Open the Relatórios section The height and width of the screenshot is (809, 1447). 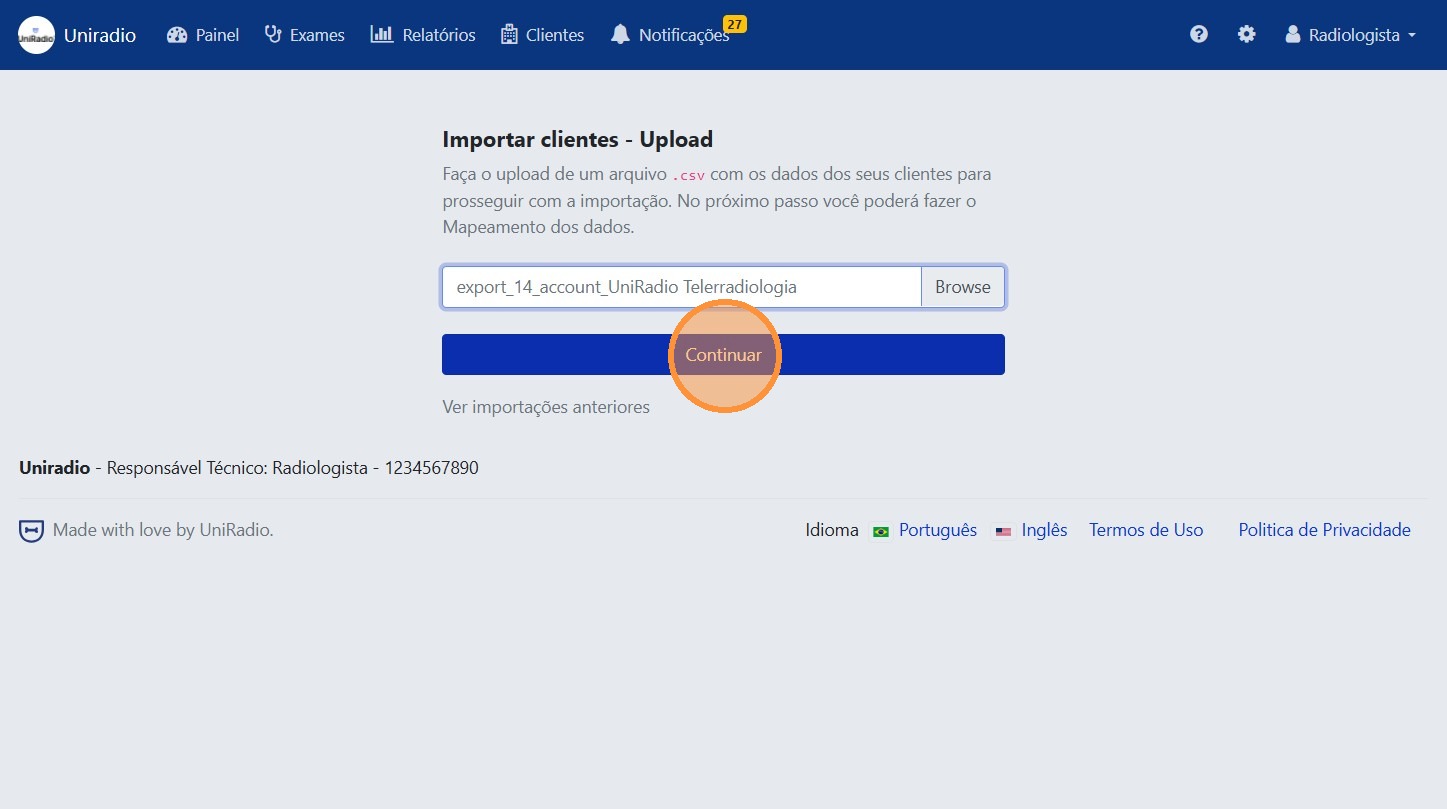point(423,35)
